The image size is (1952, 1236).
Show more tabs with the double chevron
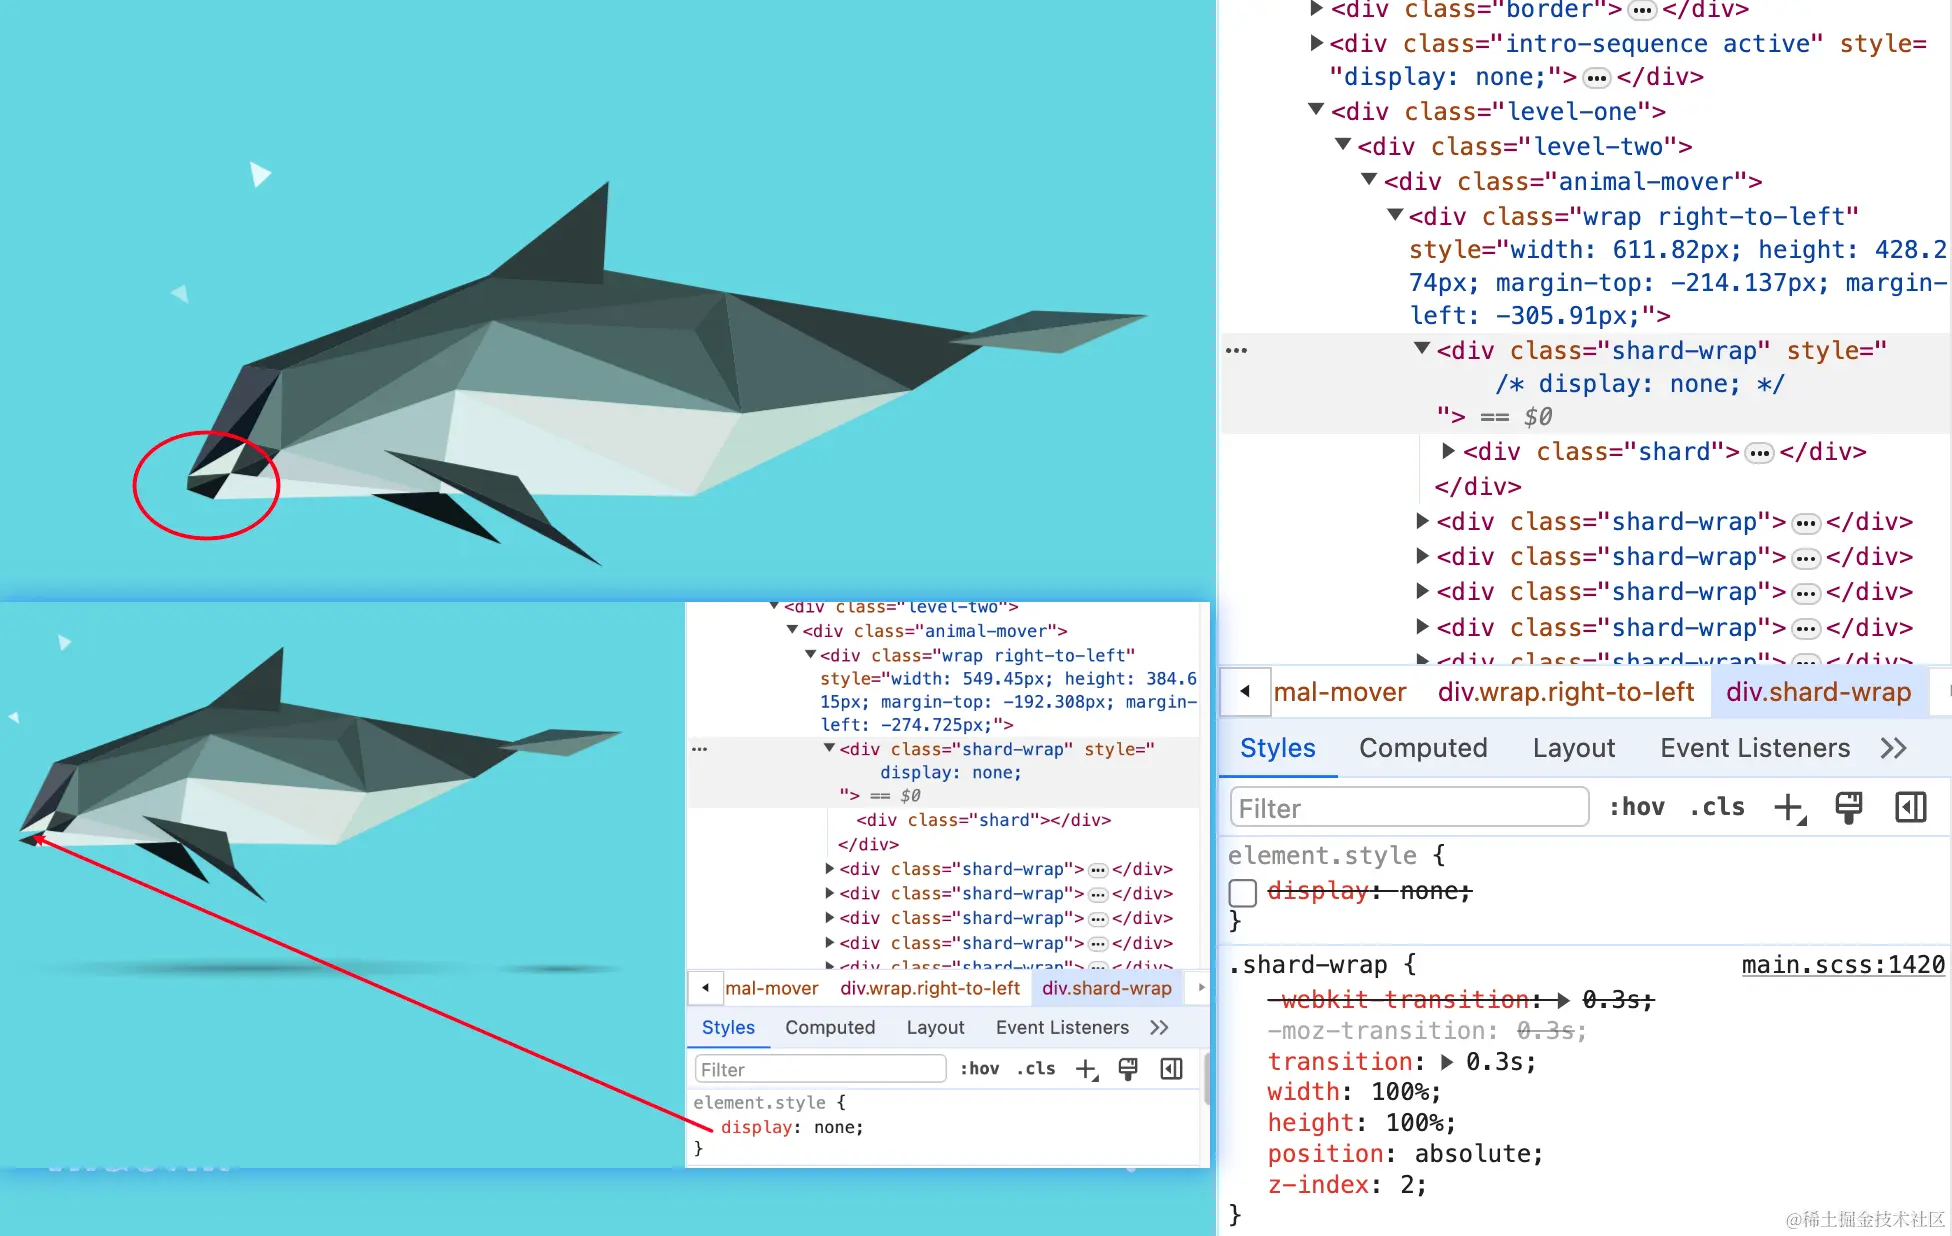[x=1893, y=748]
